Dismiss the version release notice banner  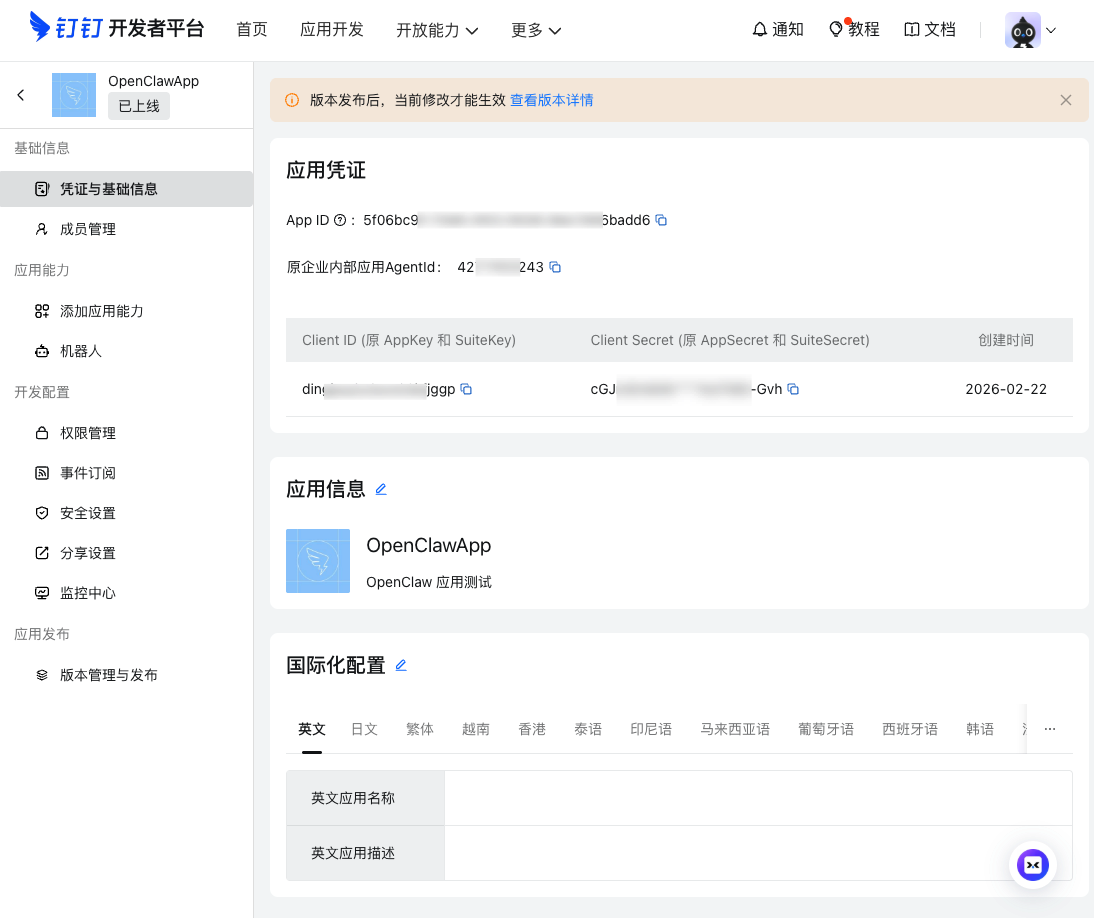click(x=1065, y=100)
